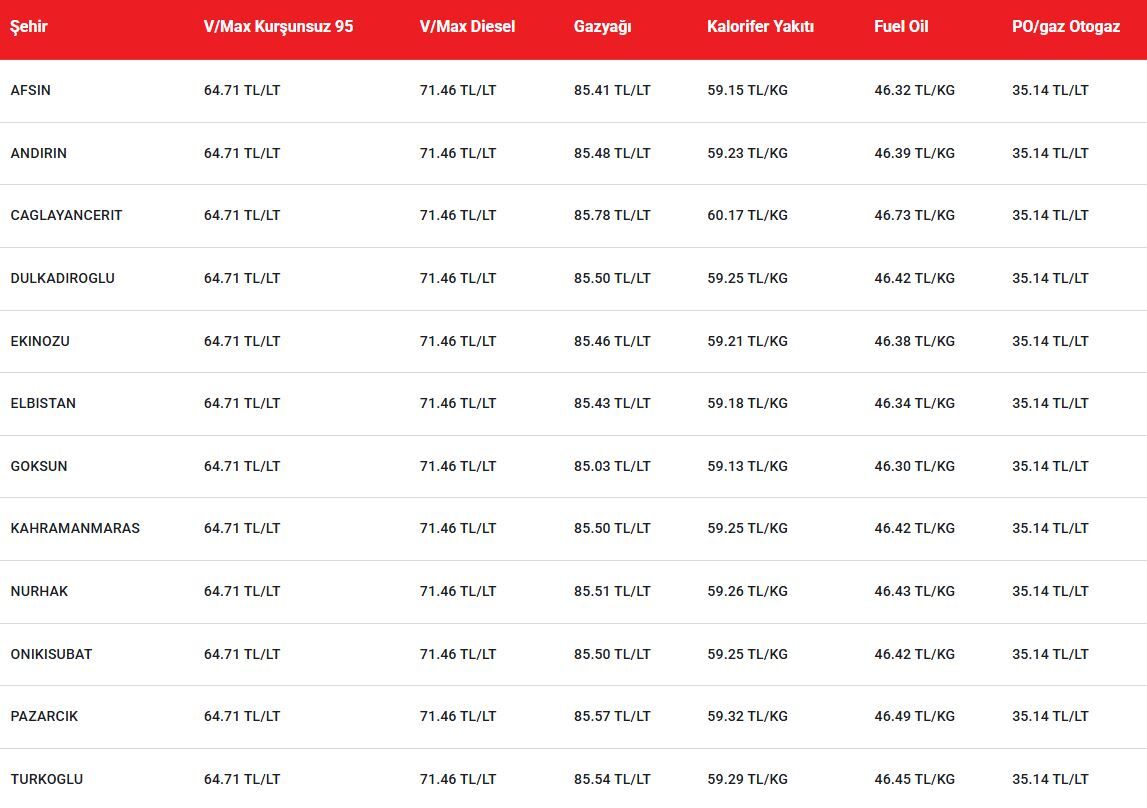
Task: Click the Şehir column header
Action: tap(29, 27)
